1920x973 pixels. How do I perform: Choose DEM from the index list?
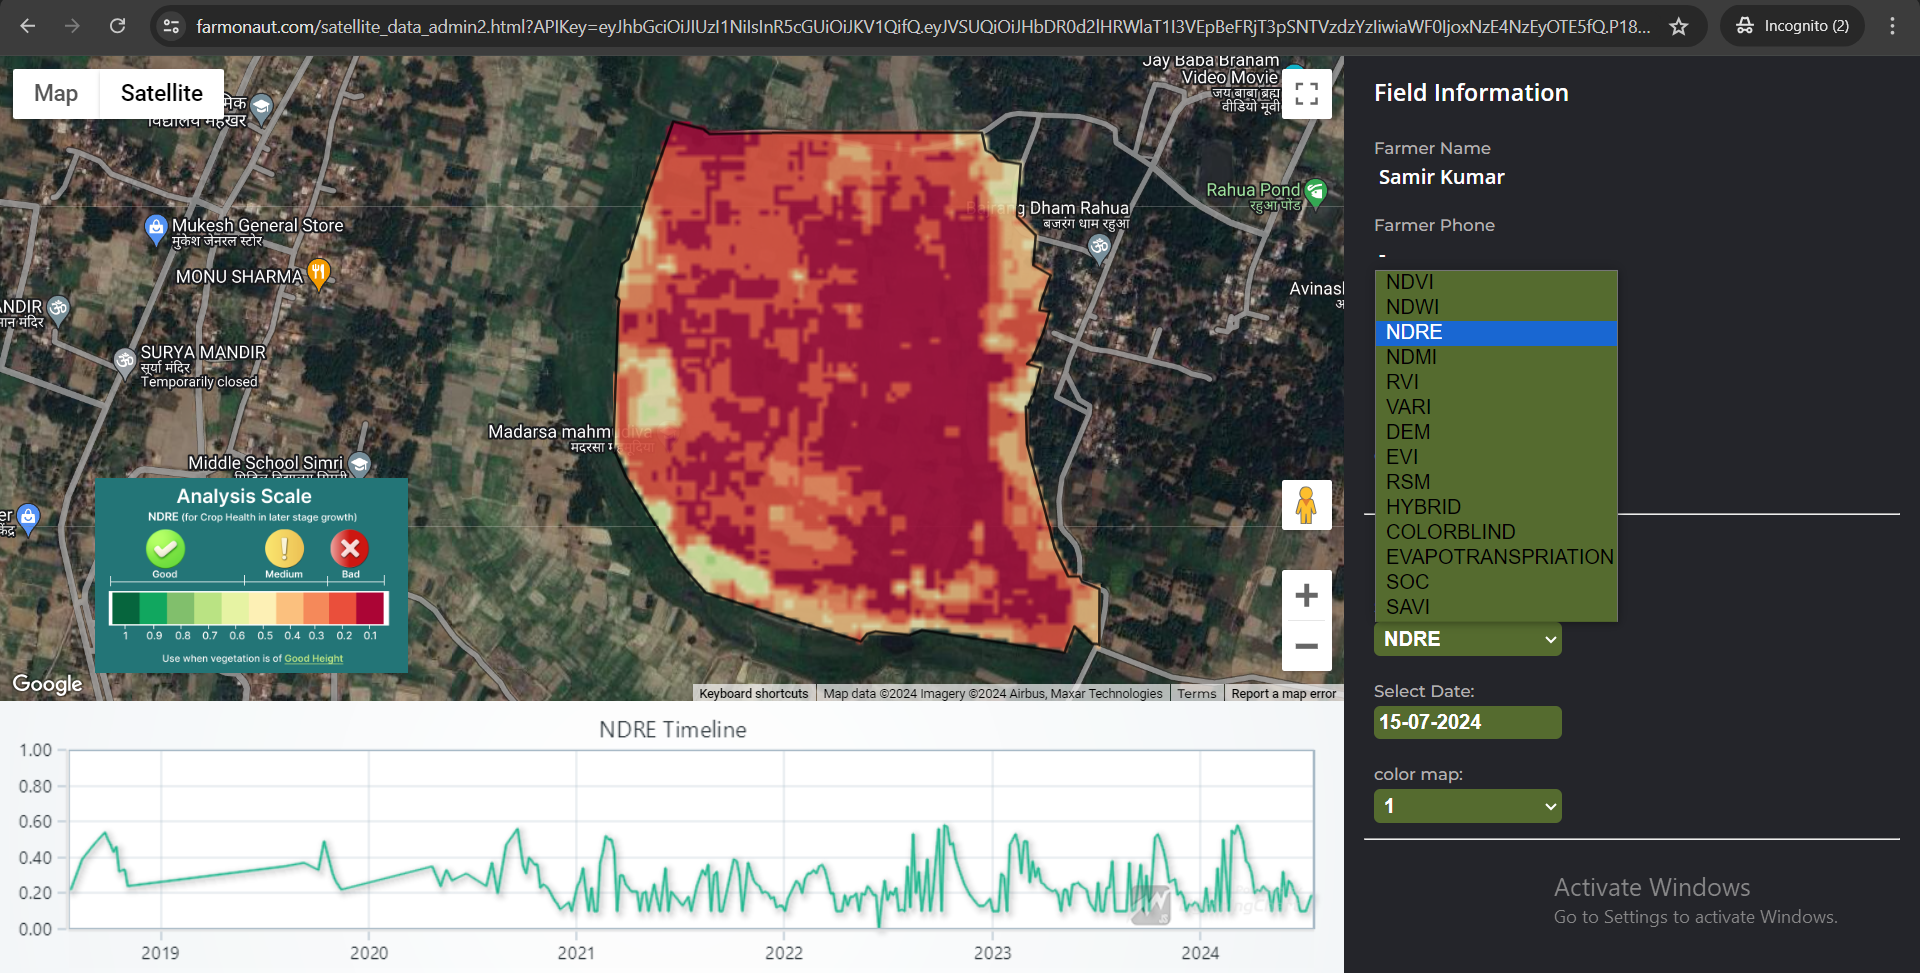(x=1496, y=432)
